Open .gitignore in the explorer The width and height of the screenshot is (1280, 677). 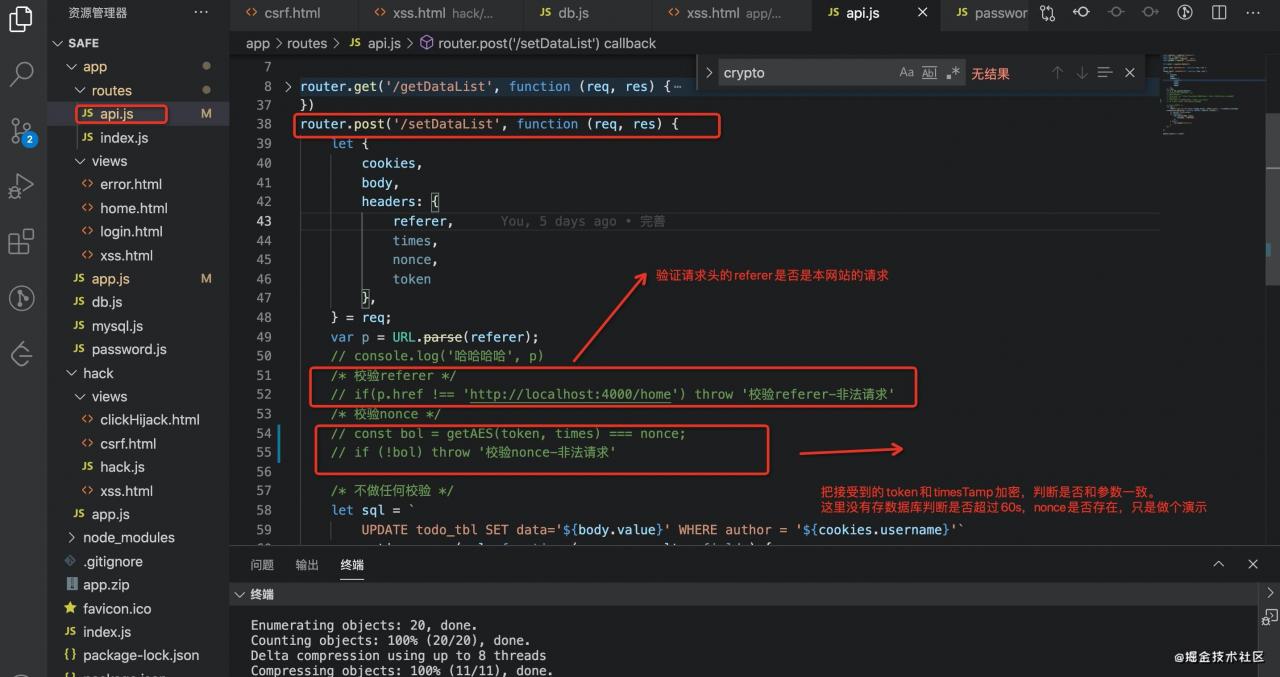pyautogui.click(x=113, y=561)
